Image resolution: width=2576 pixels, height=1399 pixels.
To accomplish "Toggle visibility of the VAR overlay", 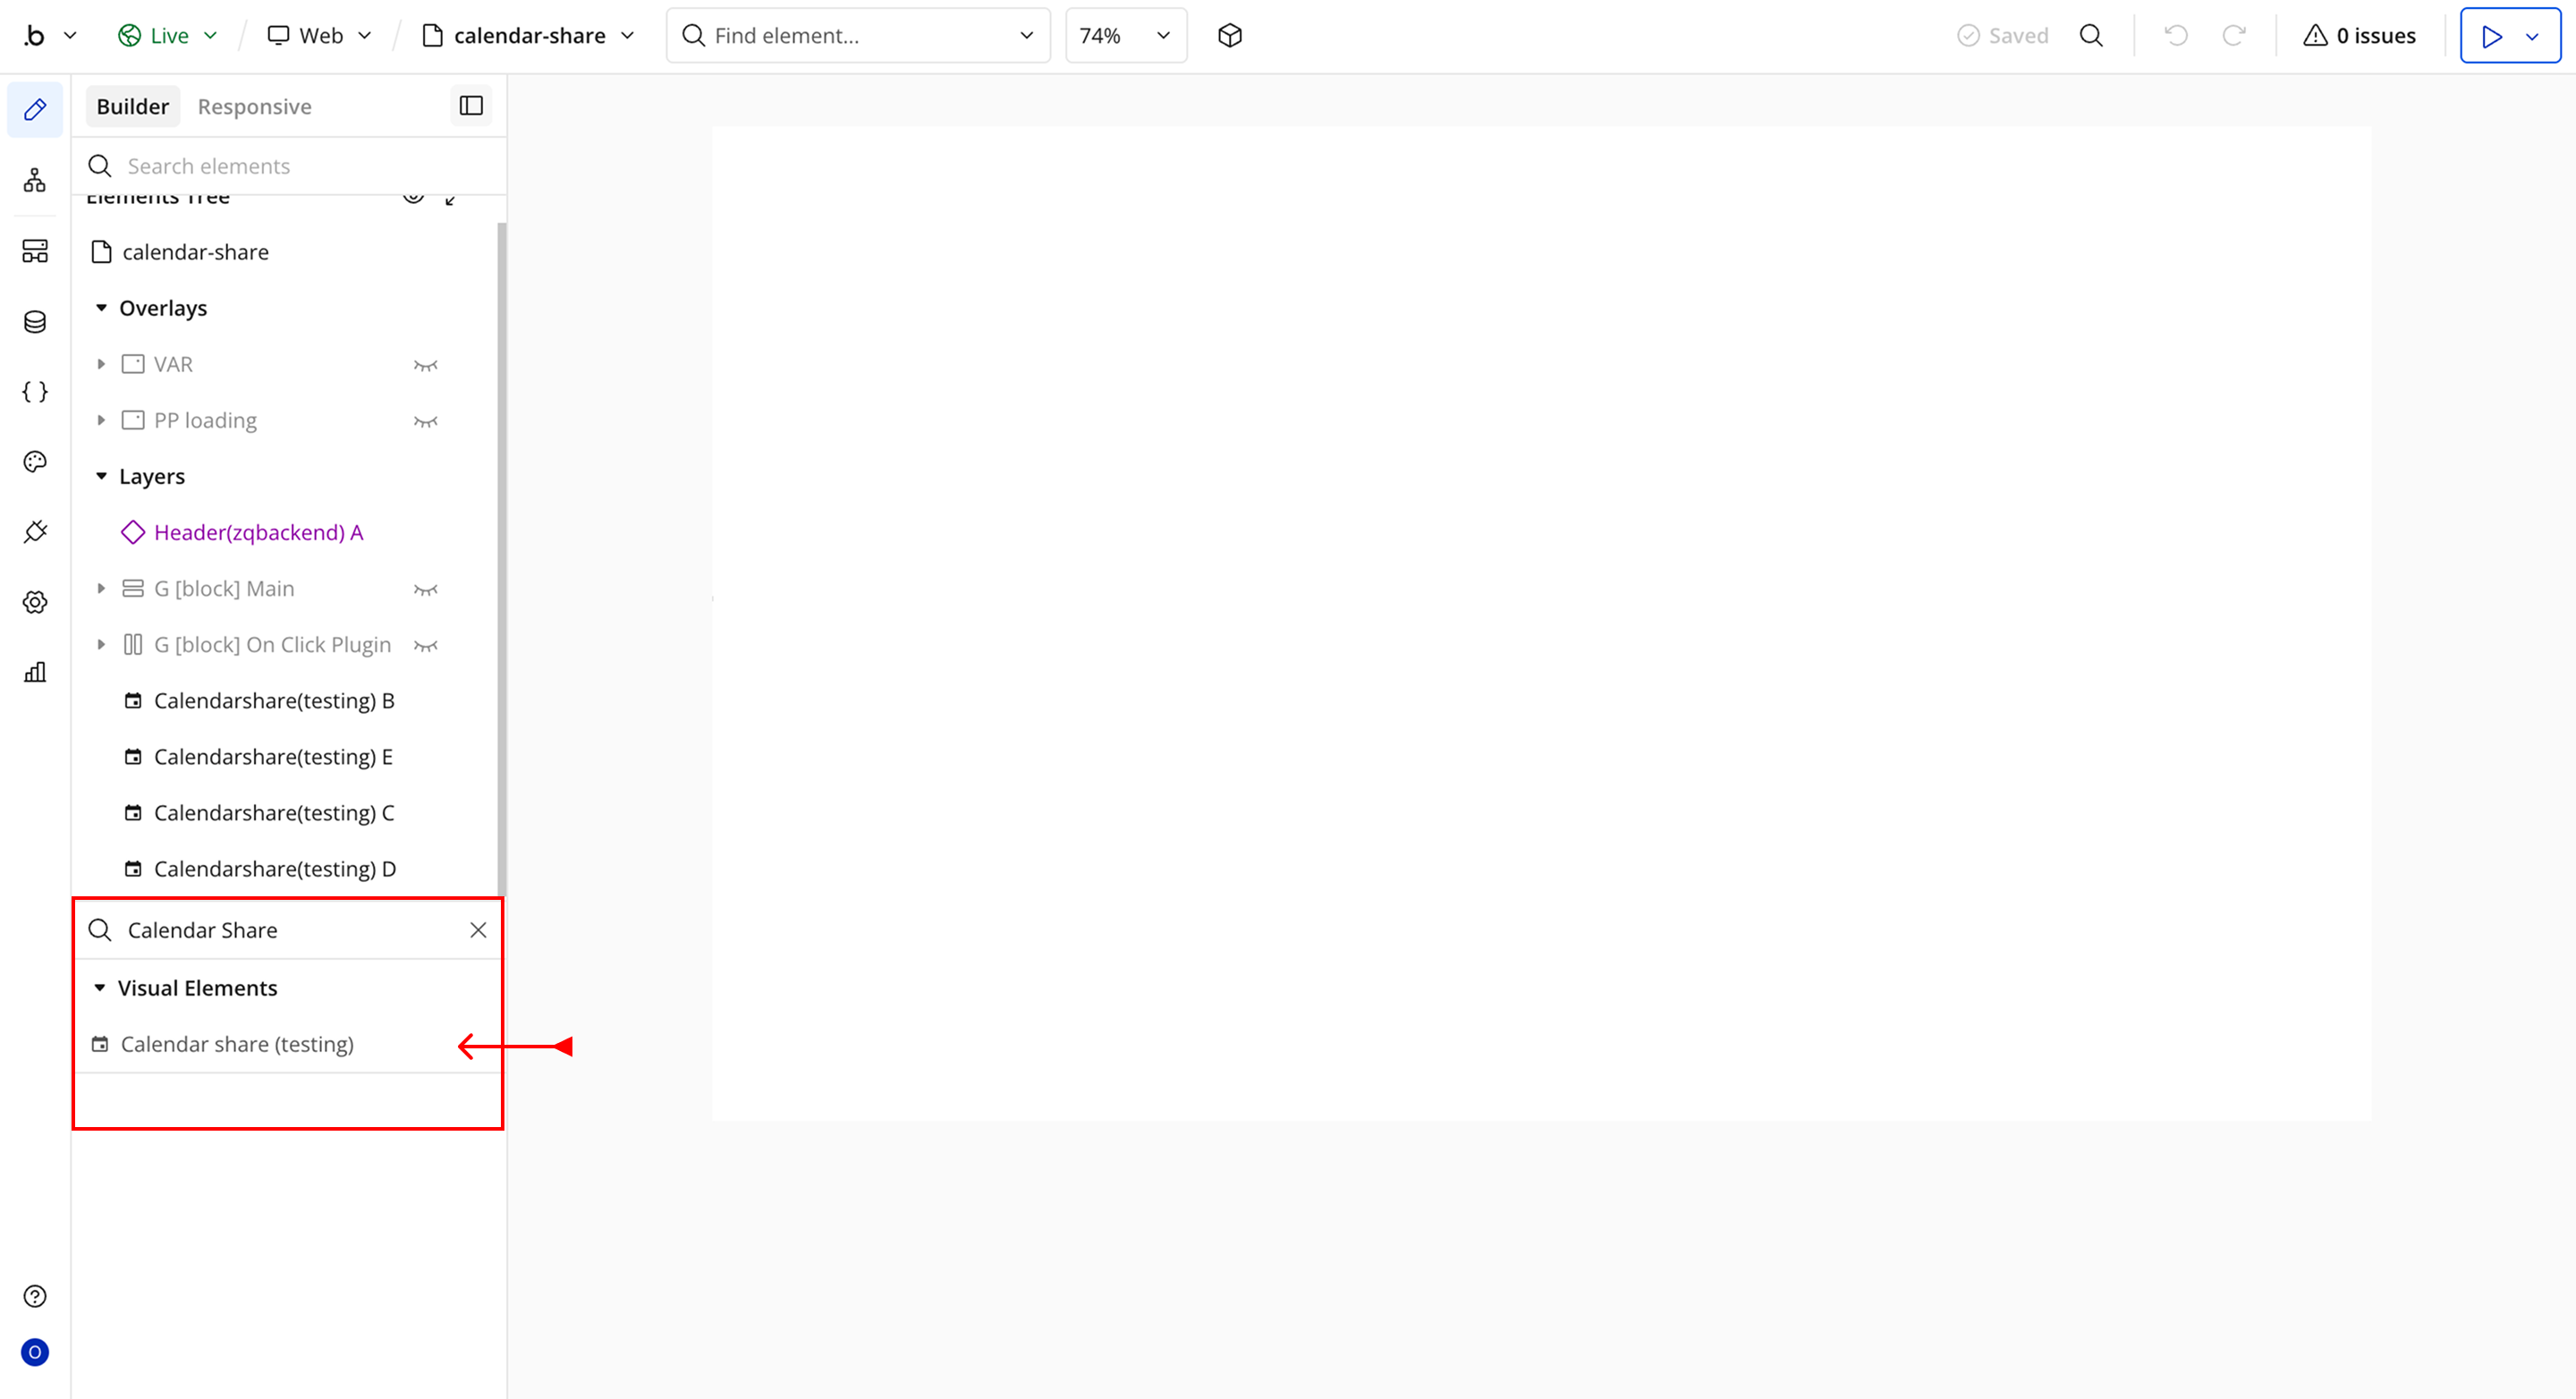I will [426, 365].
